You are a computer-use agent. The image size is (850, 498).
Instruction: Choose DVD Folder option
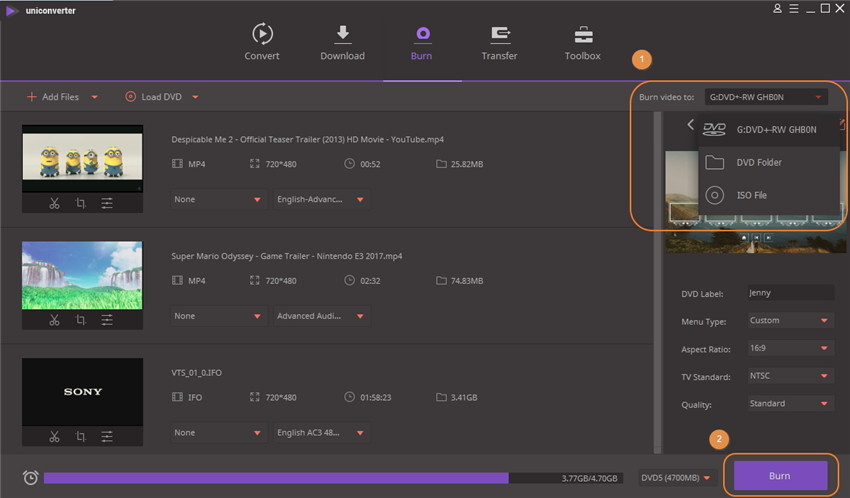(x=770, y=163)
